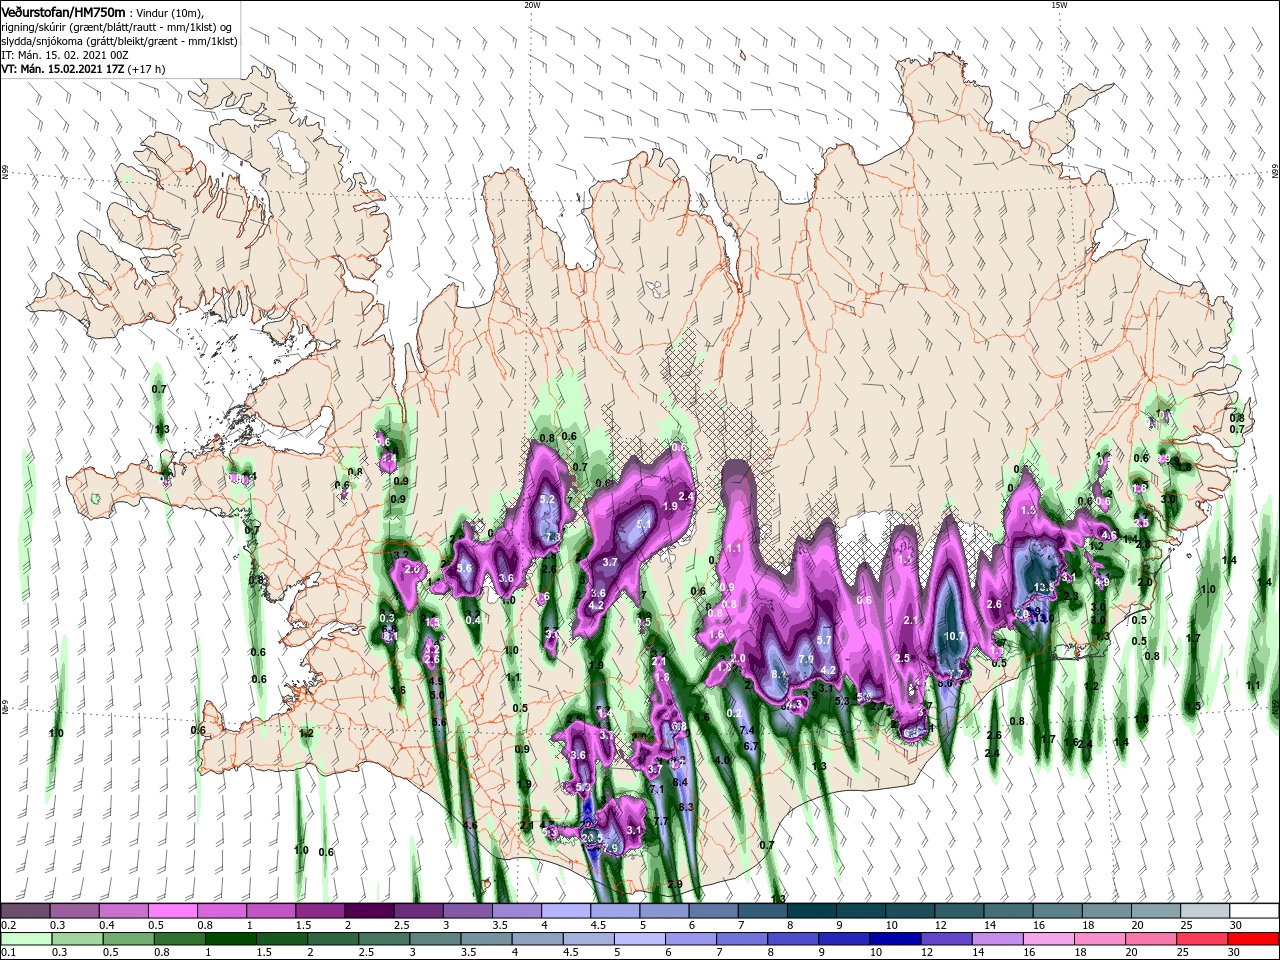Select the 30 white swatch, upper legend row

tap(1254, 911)
